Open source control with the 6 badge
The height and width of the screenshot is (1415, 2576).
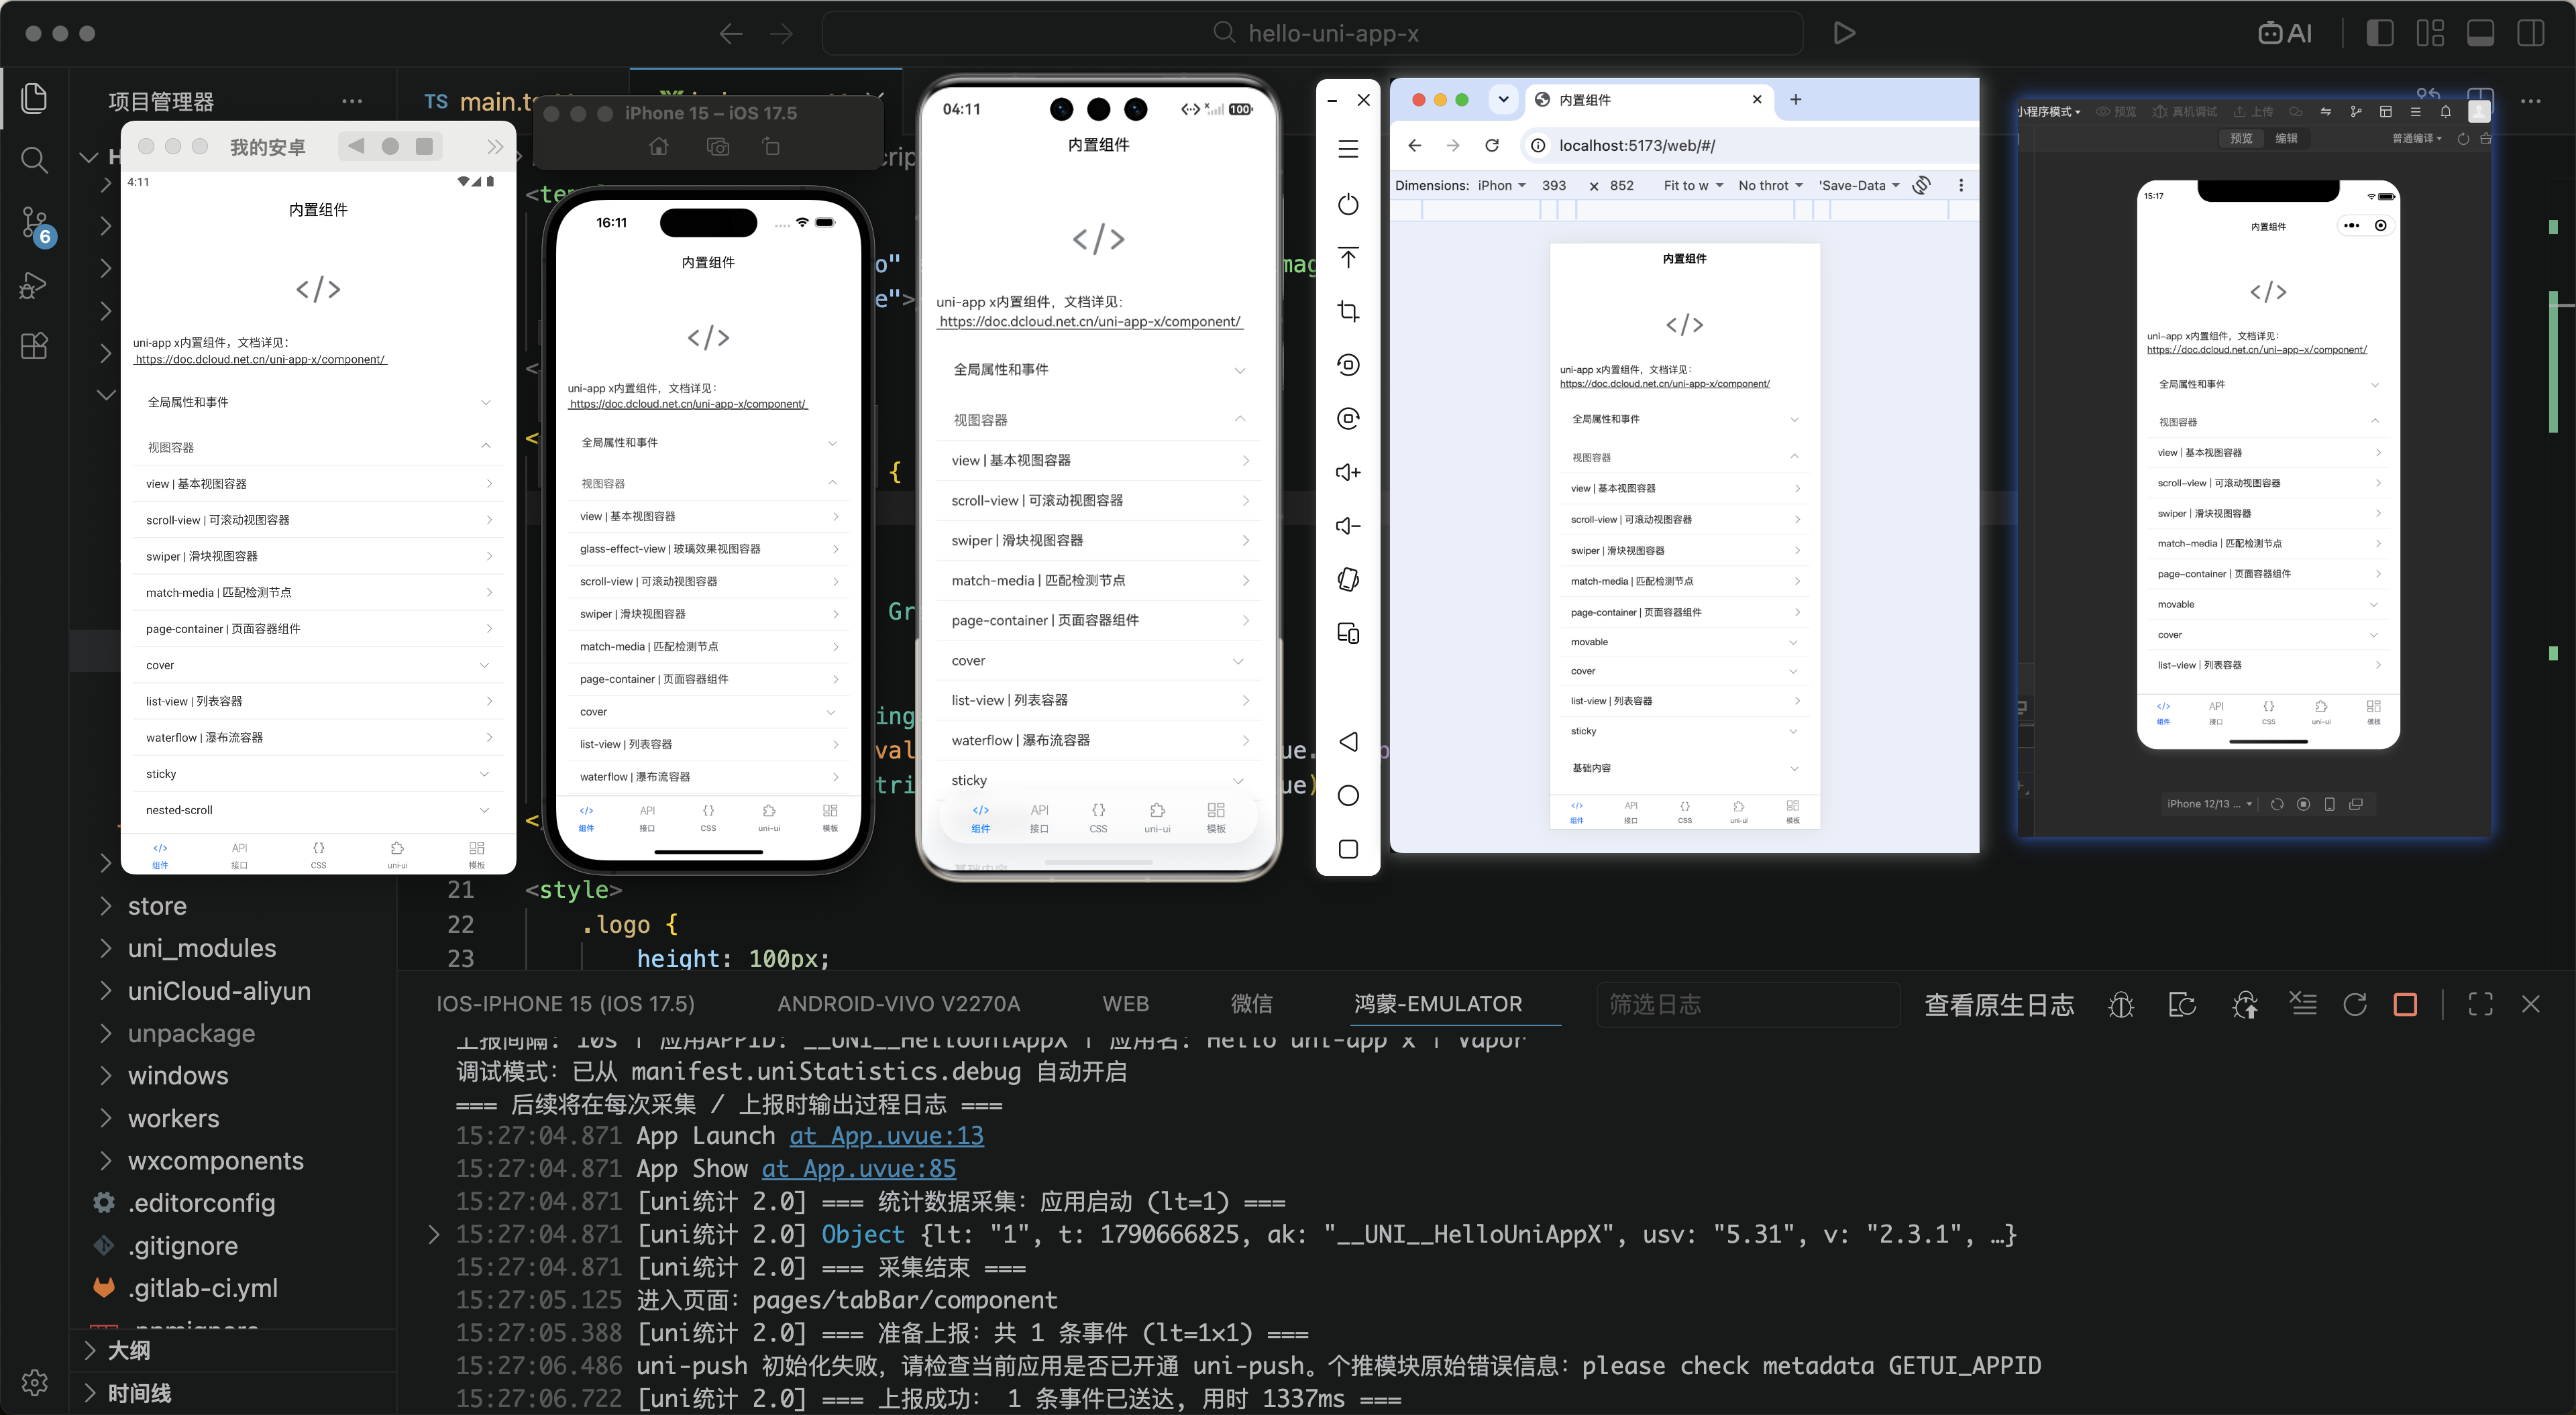36,225
